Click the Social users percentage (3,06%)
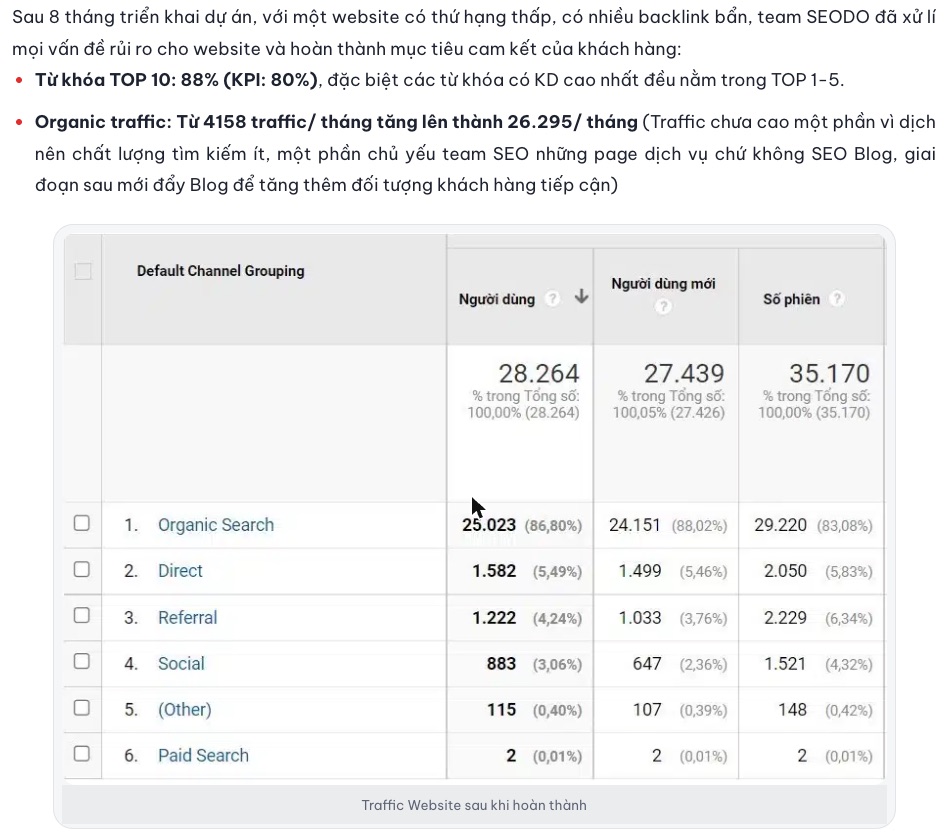Image resolution: width=949 pixels, height=833 pixels. pyautogui.click(x=557, y=665)
